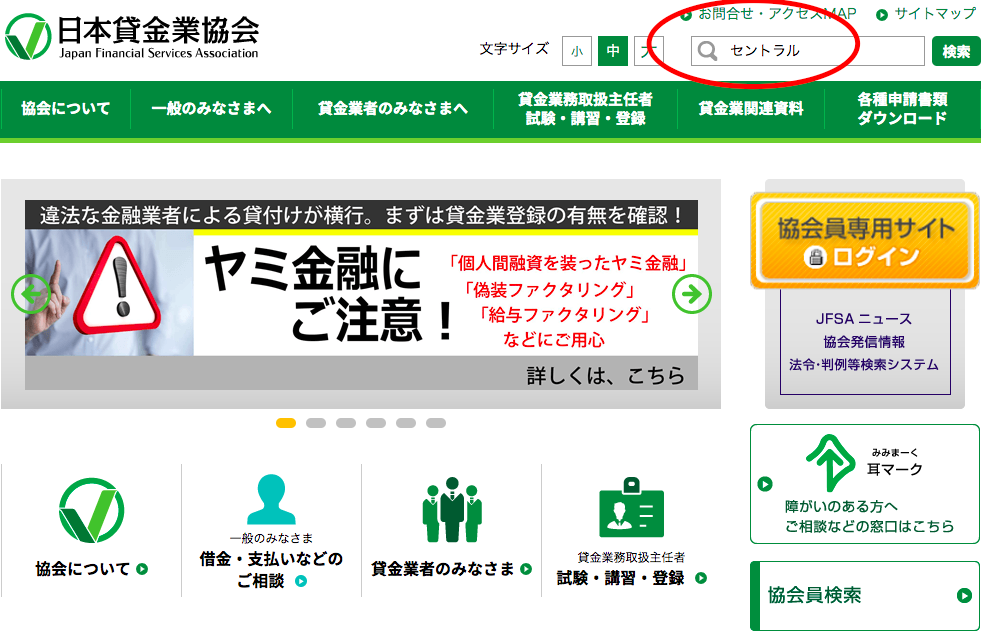981x632 pixels.
Task: Select the last carousel indicator dot
Action: (436, 423)
